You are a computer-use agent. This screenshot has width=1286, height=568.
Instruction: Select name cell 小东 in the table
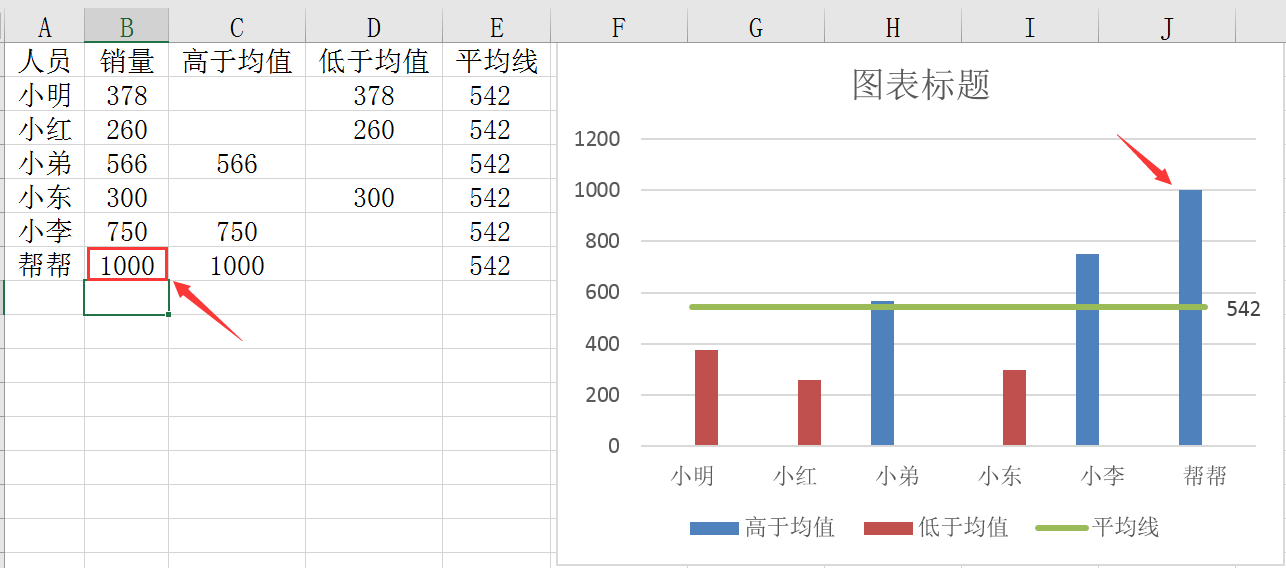click(45, 198)
